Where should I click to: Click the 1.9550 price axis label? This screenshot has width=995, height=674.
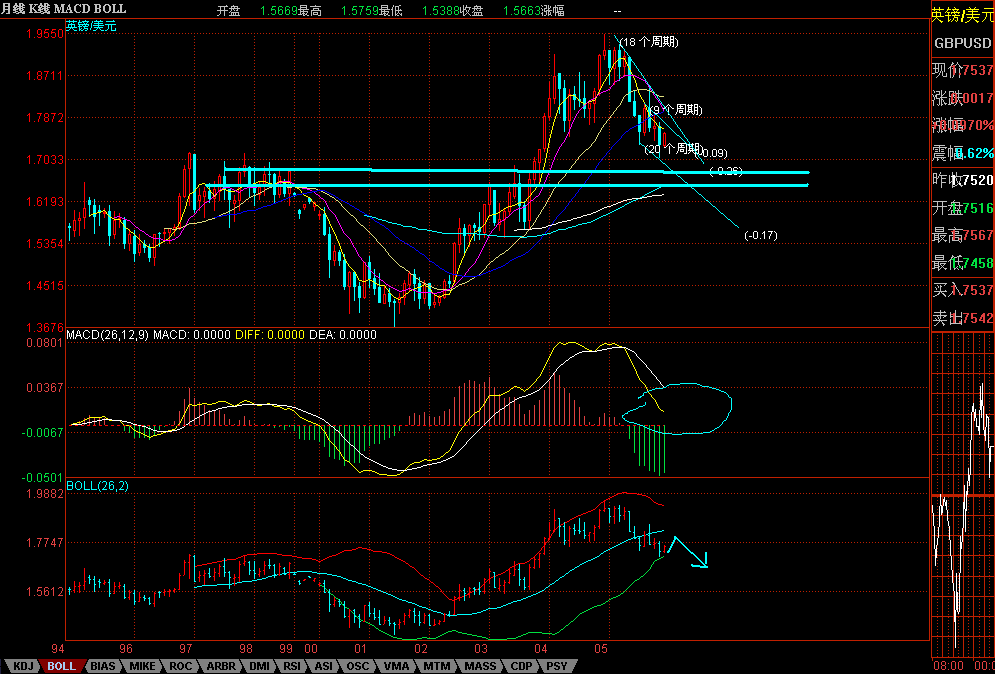45,33
